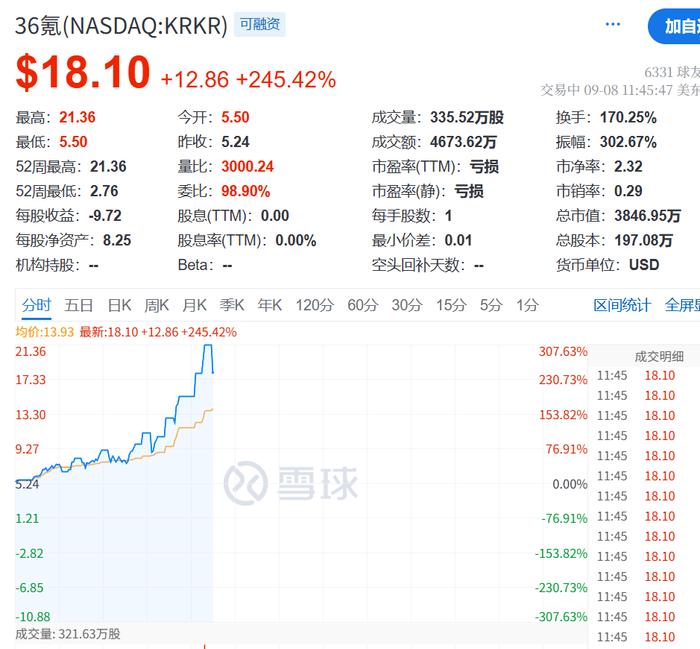This screenshot has width=700, height=649.
Task: Open 区间统计 interval statistics
Action: pos(622,305)
